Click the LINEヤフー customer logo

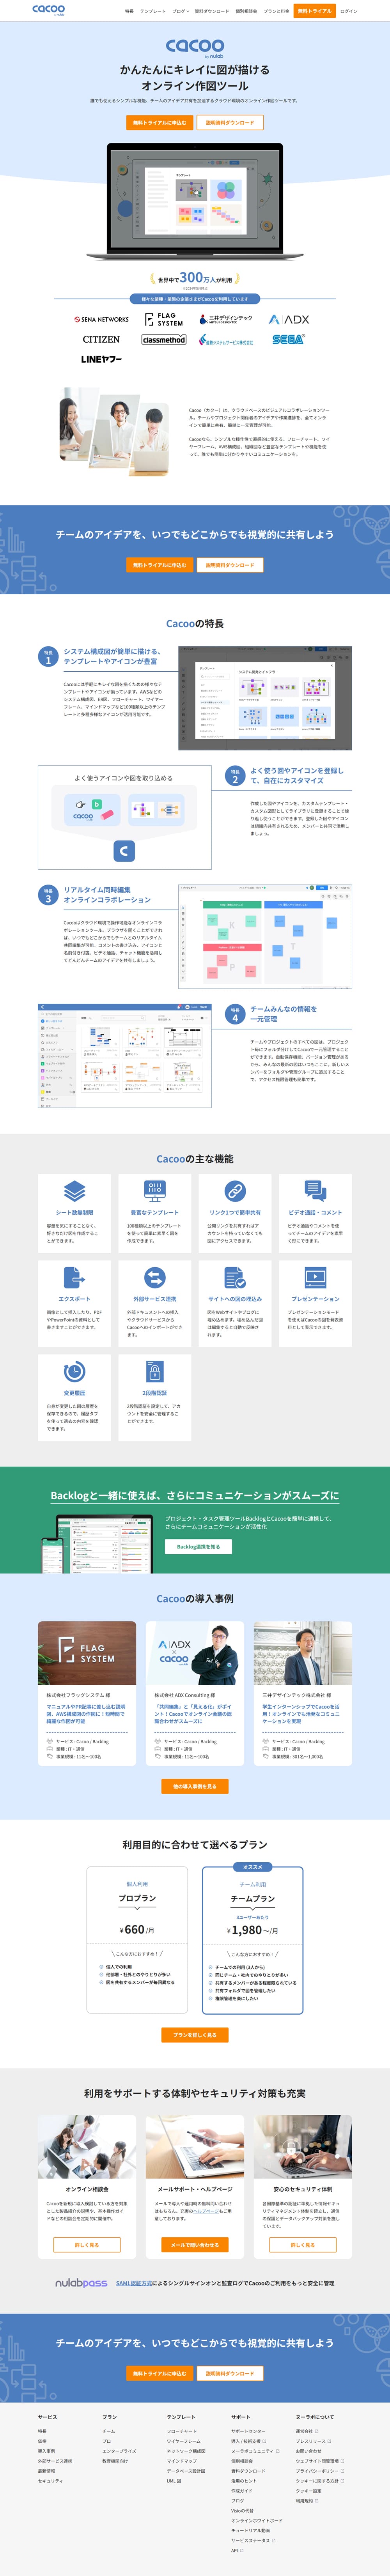point(101,359)
